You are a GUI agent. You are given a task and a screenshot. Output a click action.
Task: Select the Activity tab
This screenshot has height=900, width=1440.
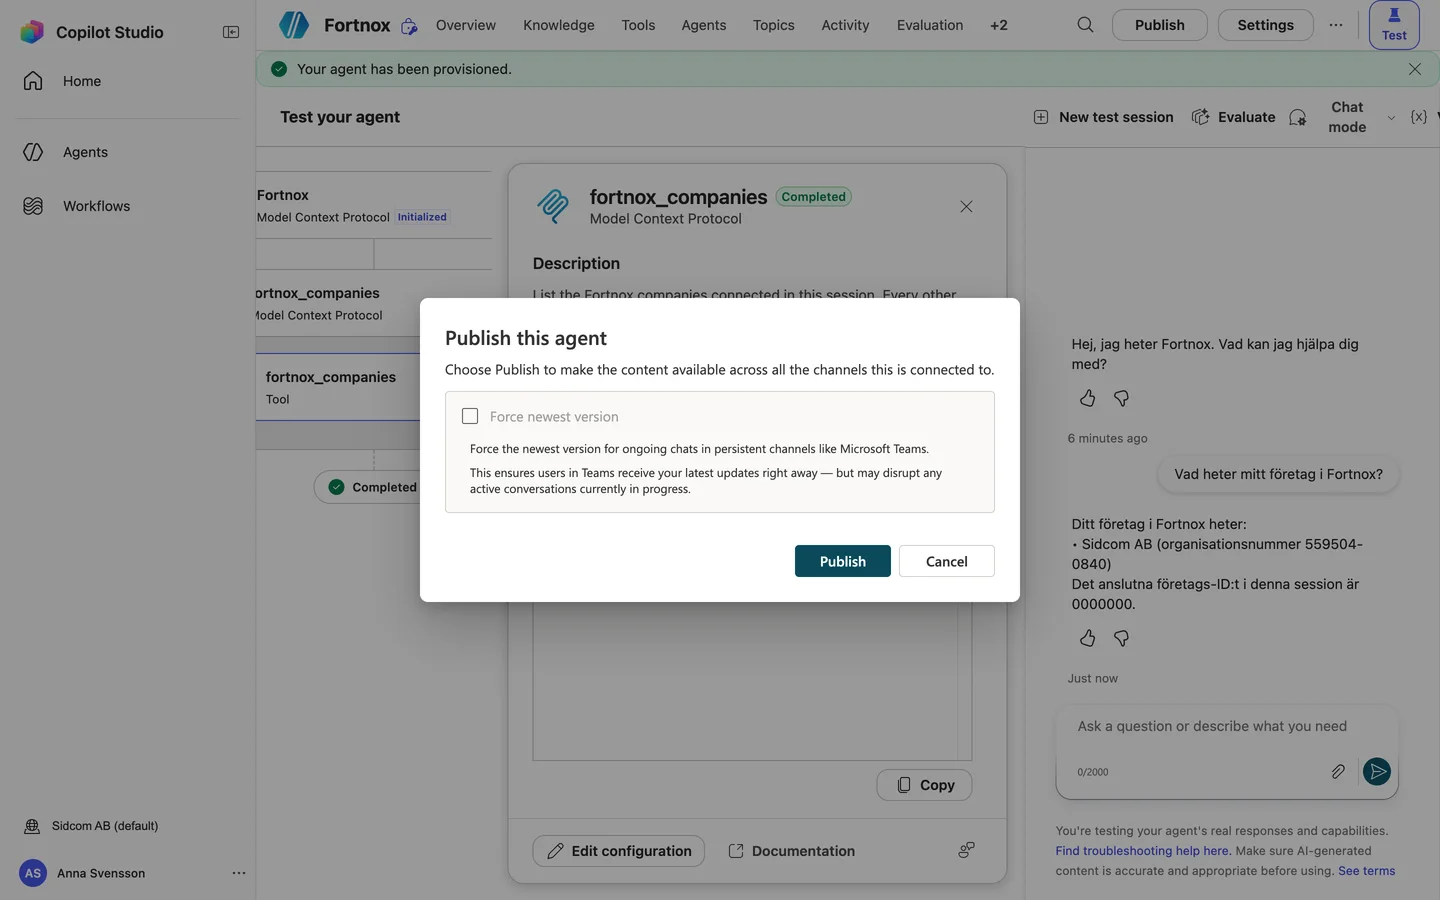[845, 25]
